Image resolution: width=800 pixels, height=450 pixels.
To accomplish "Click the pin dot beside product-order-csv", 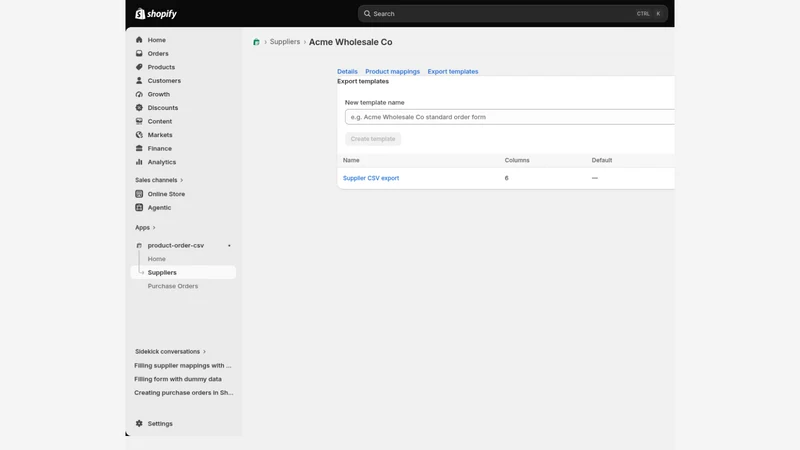I will click(x=229, y=245).
